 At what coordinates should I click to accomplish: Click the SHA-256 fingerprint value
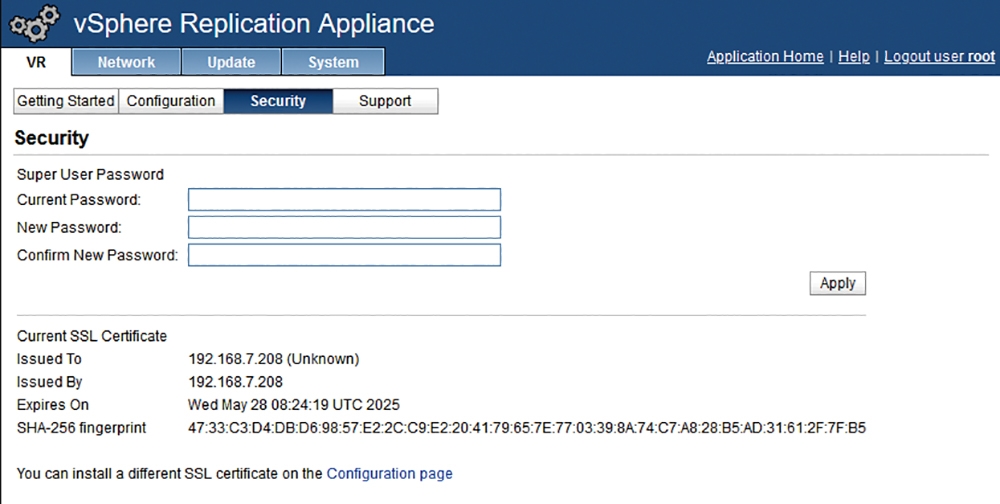click(527, 427)
